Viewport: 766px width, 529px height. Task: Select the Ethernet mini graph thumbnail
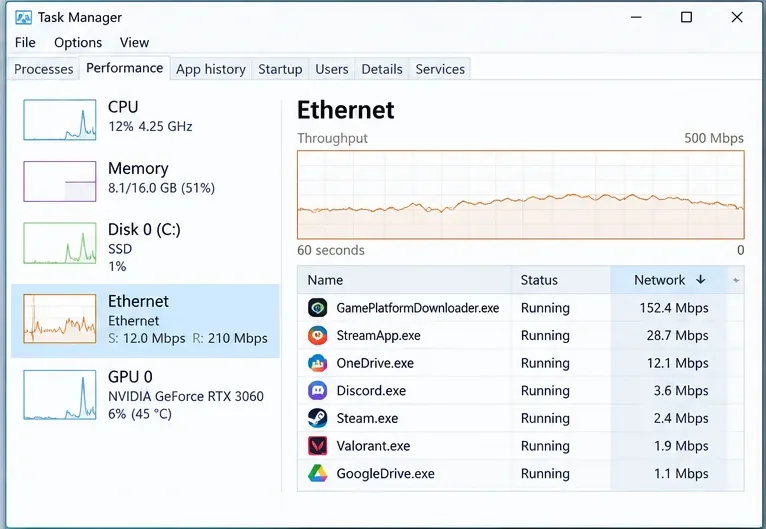(60, 318)
